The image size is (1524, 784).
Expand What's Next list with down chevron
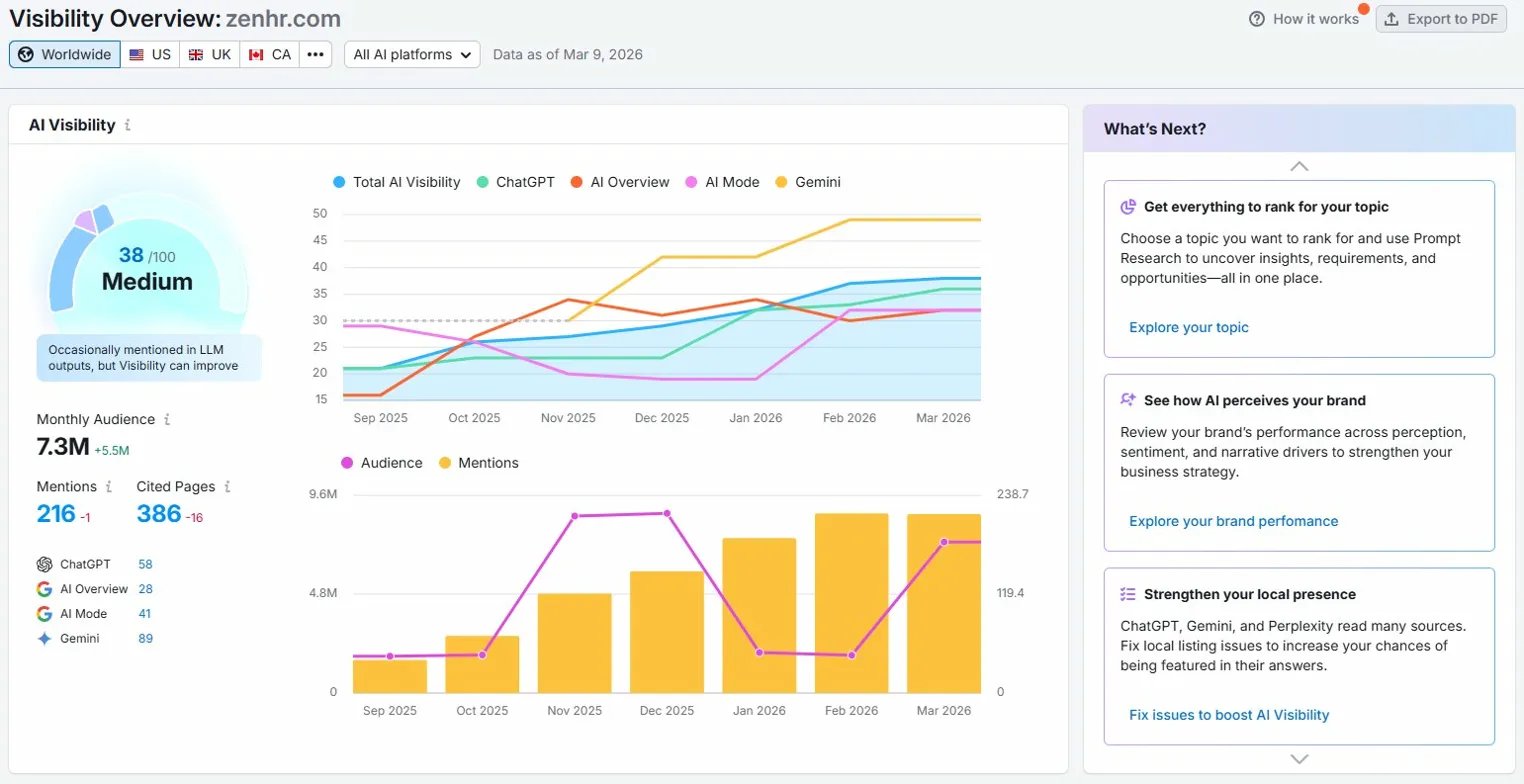tap(1299, 759)
